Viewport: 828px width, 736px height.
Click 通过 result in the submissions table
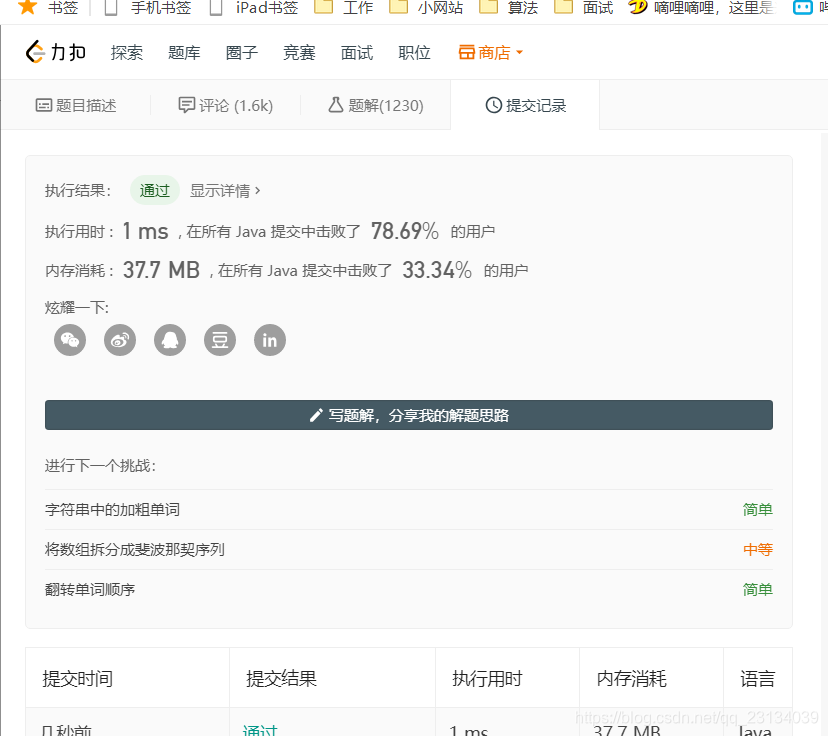tap(259, 730)
